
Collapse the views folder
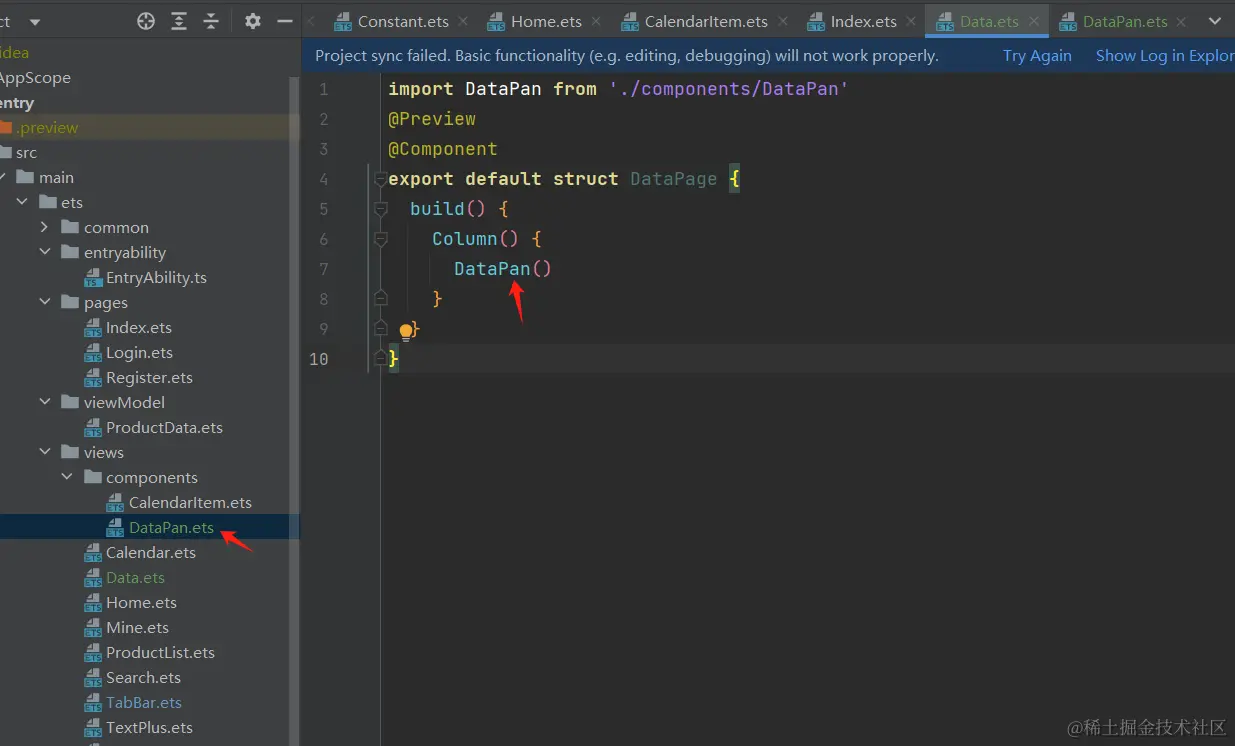tap(44, 452)
